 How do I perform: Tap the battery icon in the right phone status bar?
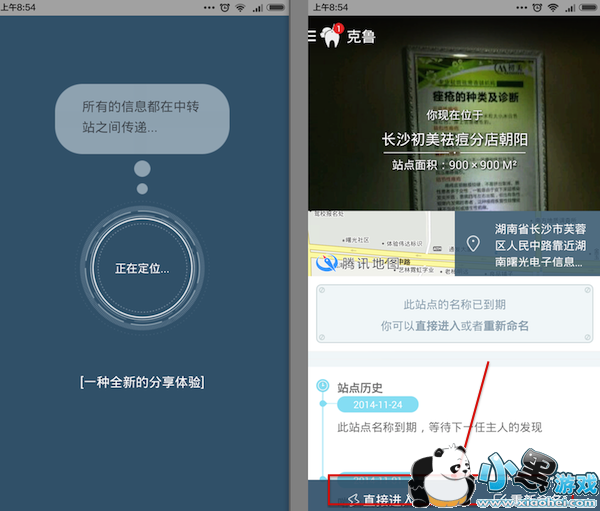tap(588, 7)
